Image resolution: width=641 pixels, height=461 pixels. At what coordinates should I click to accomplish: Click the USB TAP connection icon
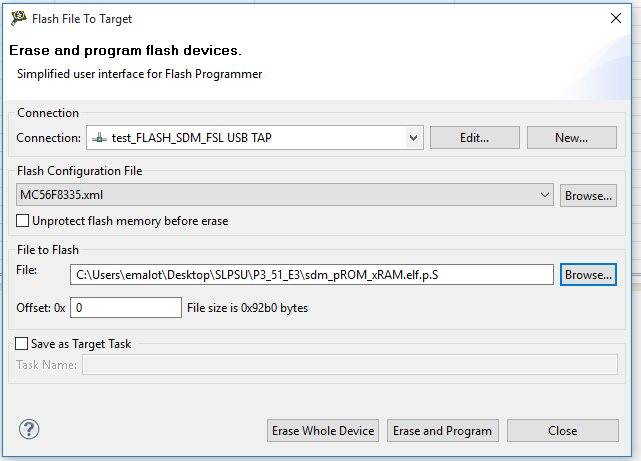100,138
